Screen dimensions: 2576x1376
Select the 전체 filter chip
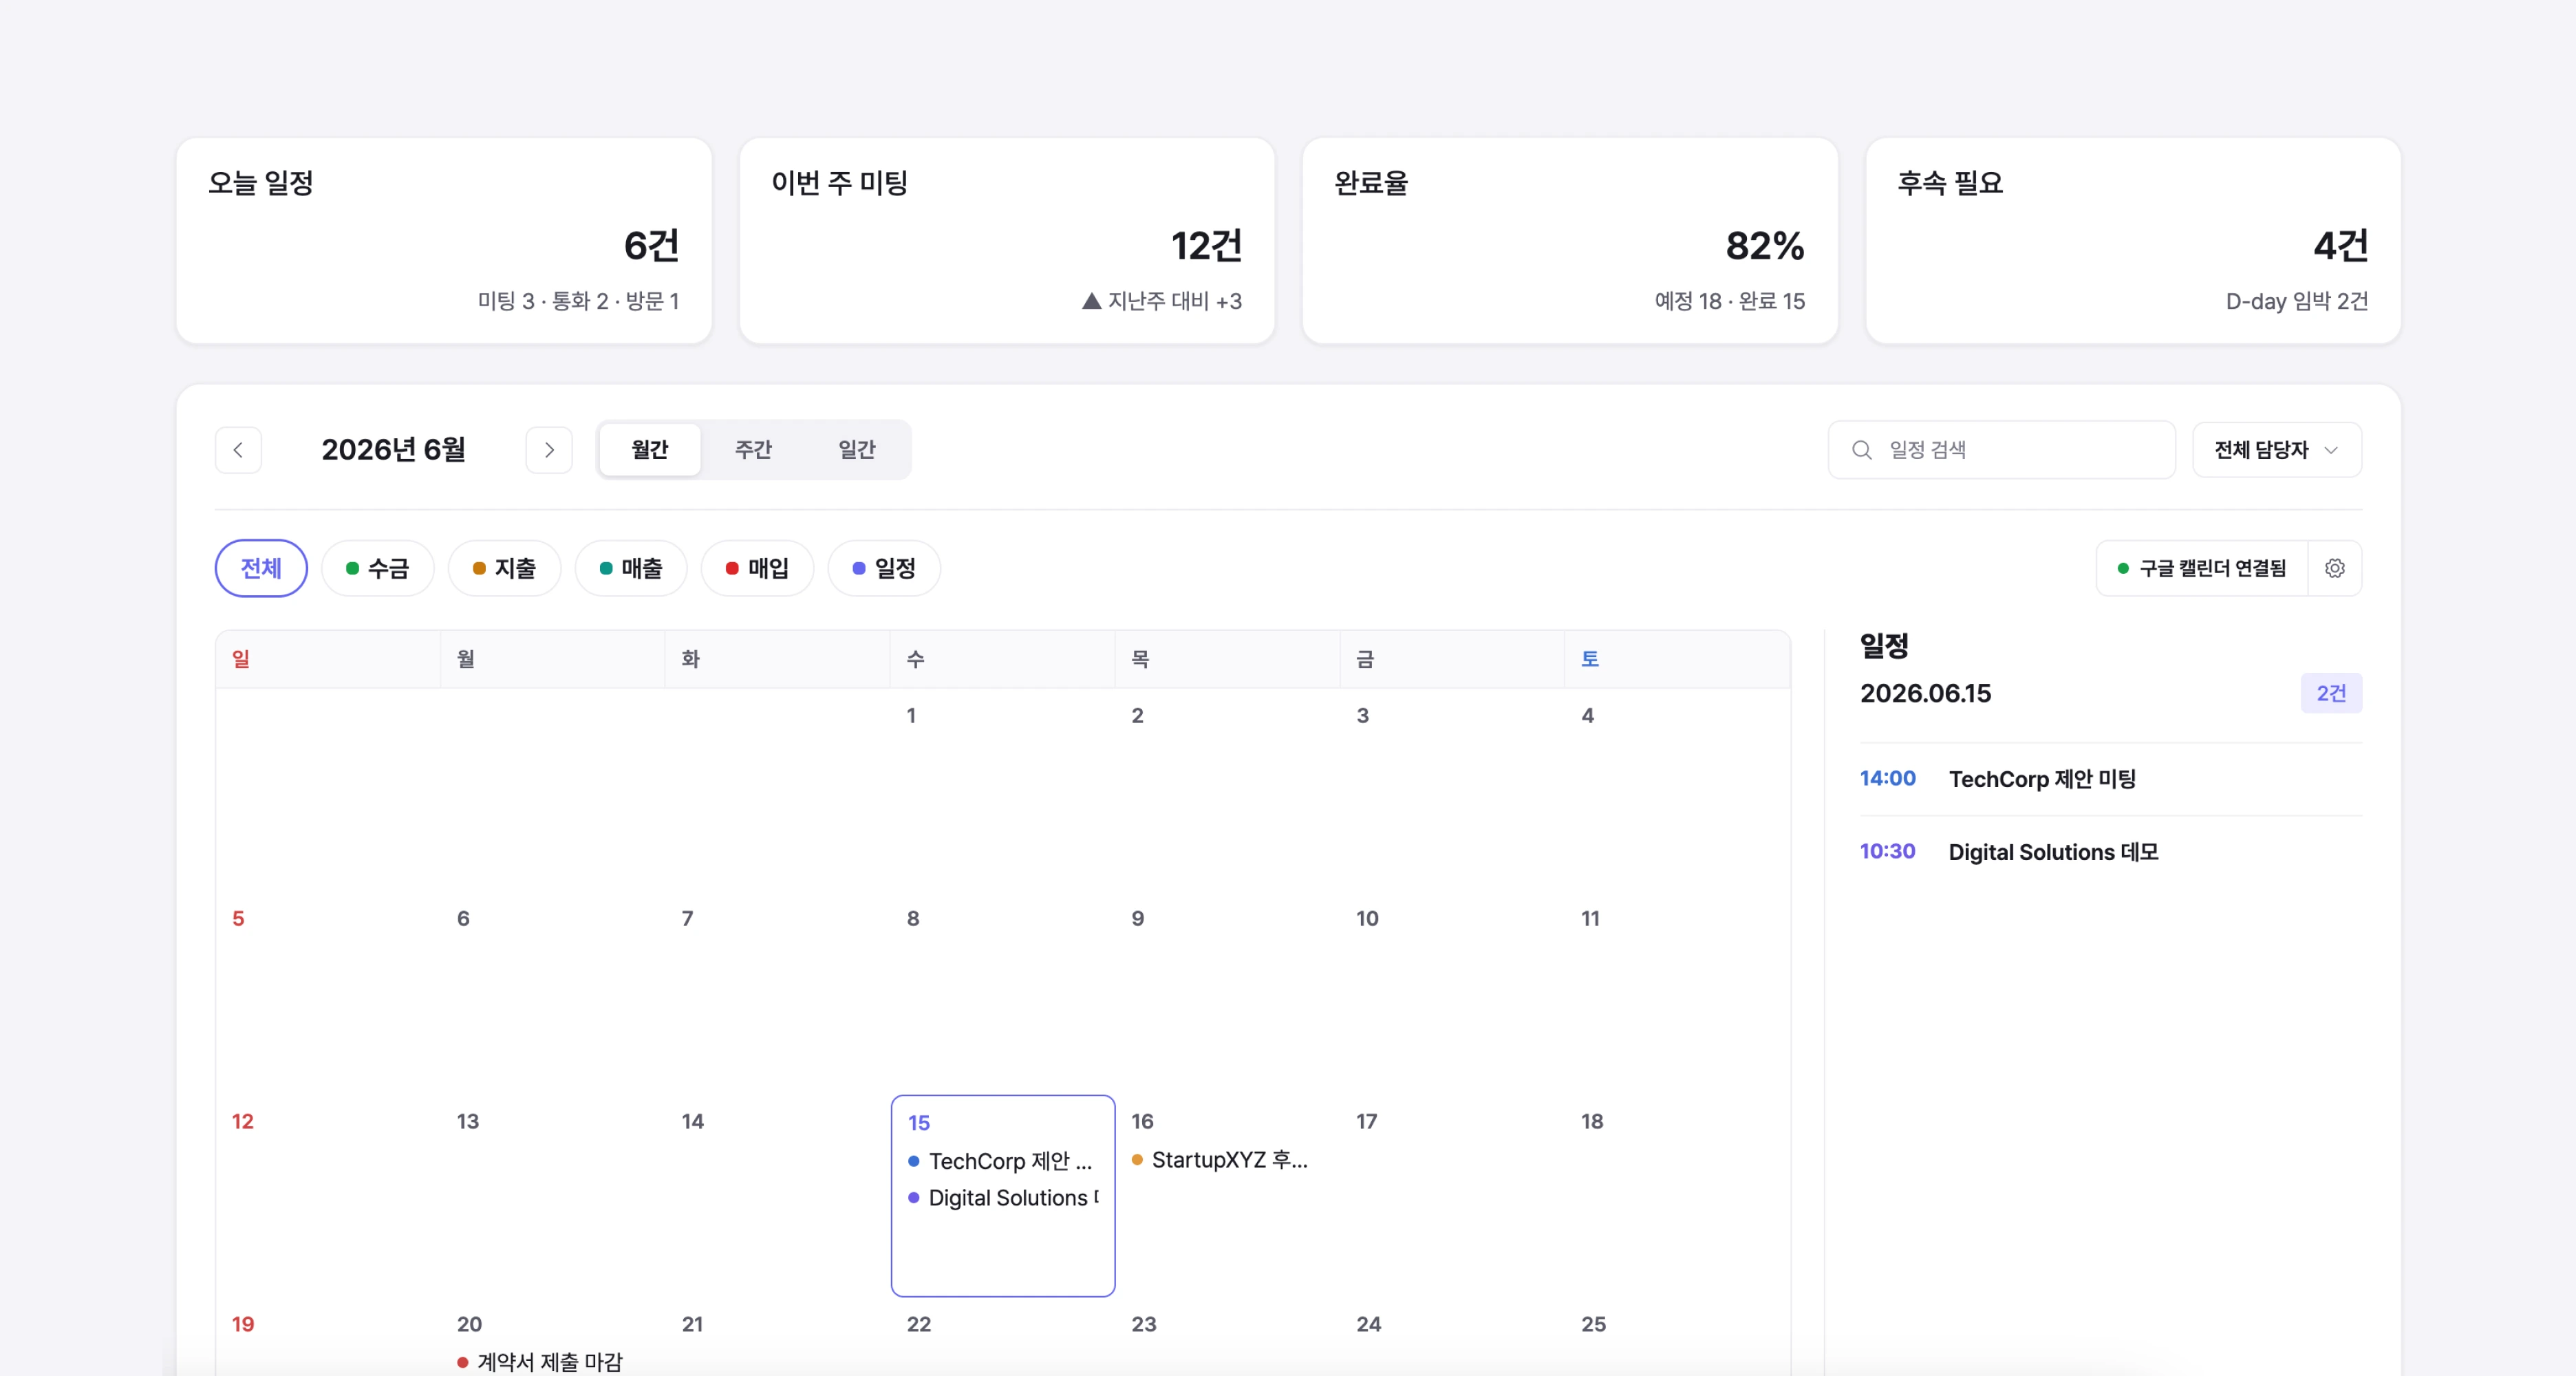[x=261, y=568]
